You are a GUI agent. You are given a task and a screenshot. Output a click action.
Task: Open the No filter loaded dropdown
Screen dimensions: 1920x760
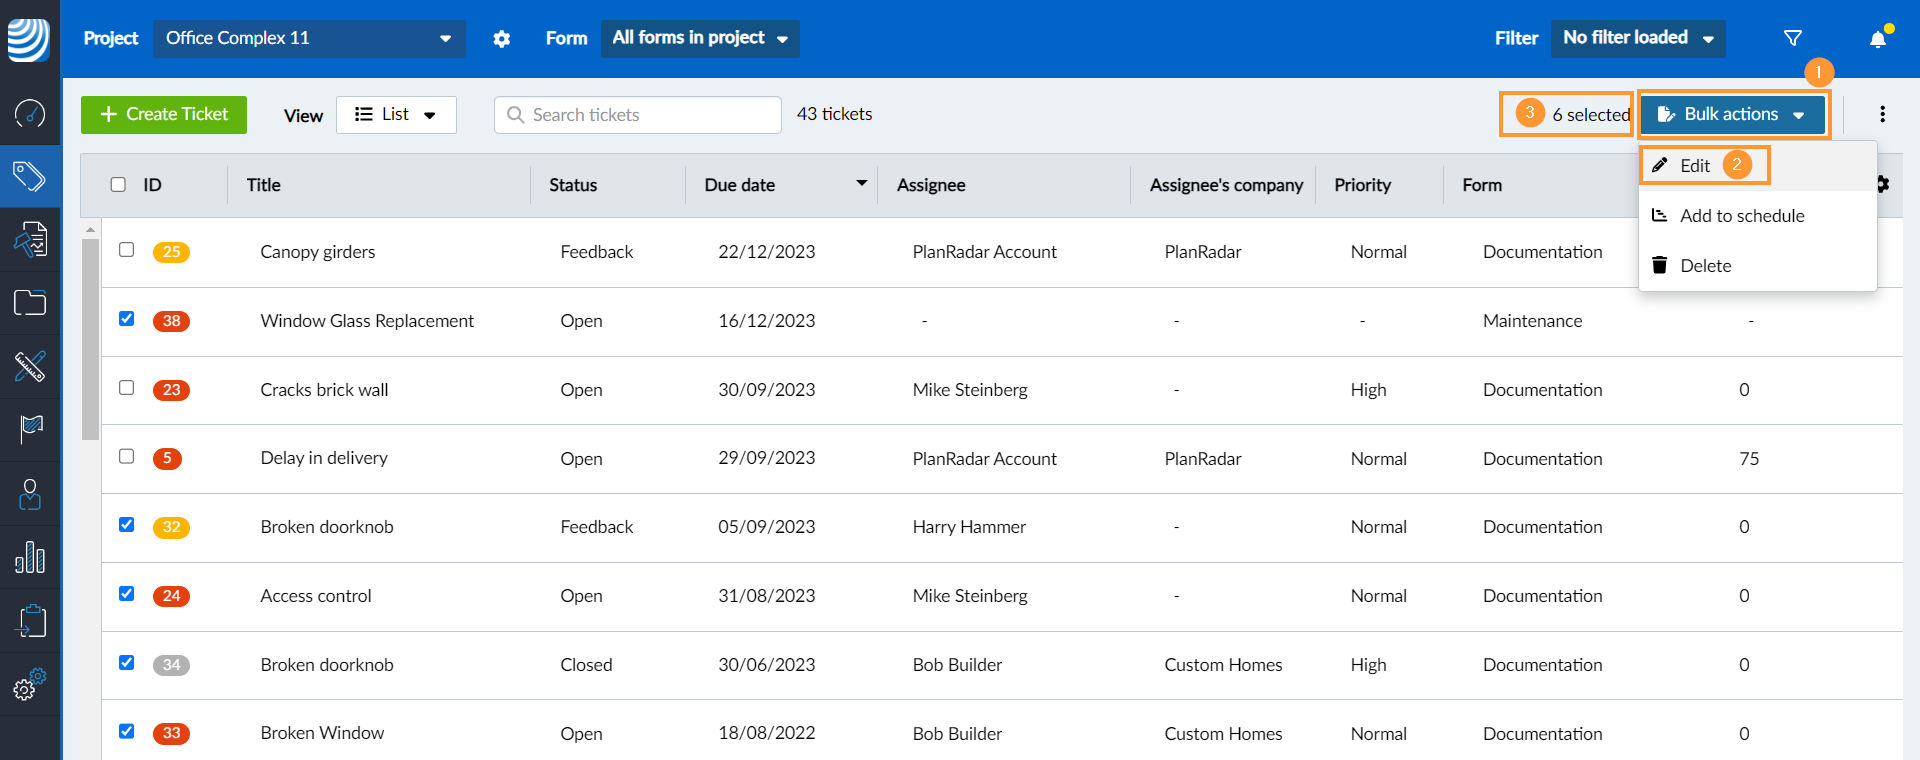[x=1637, y=38]
